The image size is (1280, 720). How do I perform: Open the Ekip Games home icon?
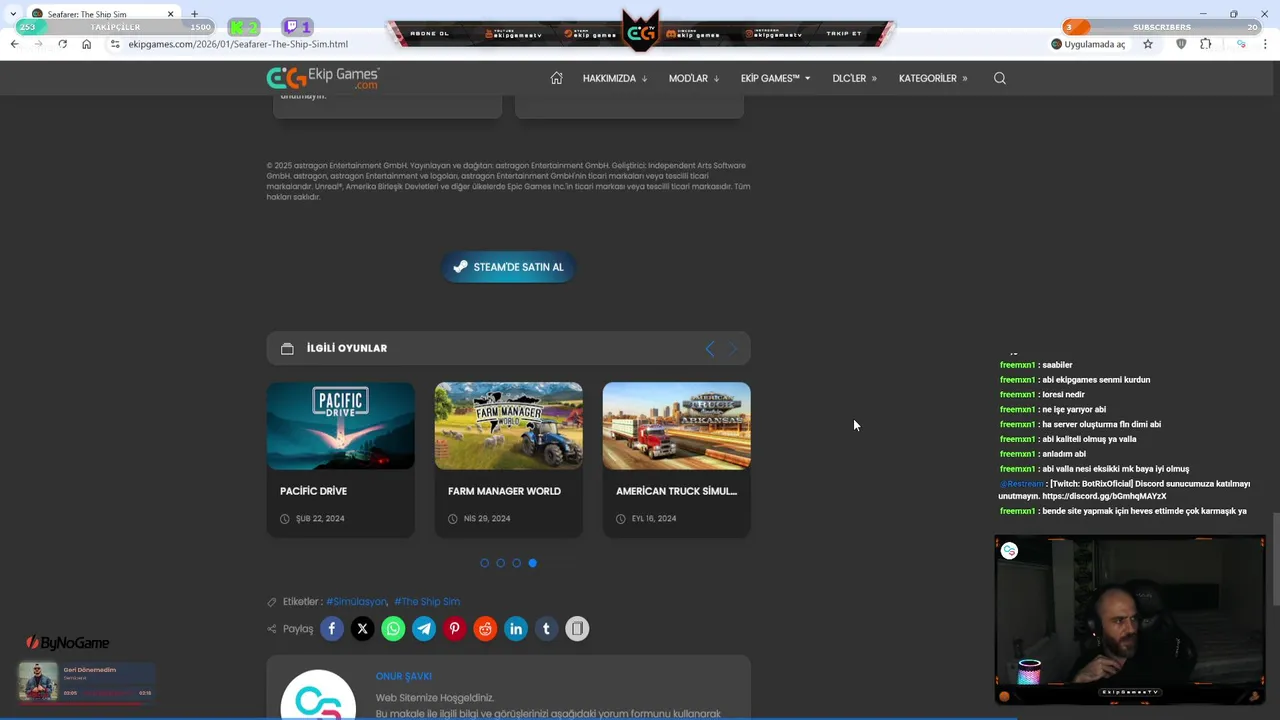point(557,78)
